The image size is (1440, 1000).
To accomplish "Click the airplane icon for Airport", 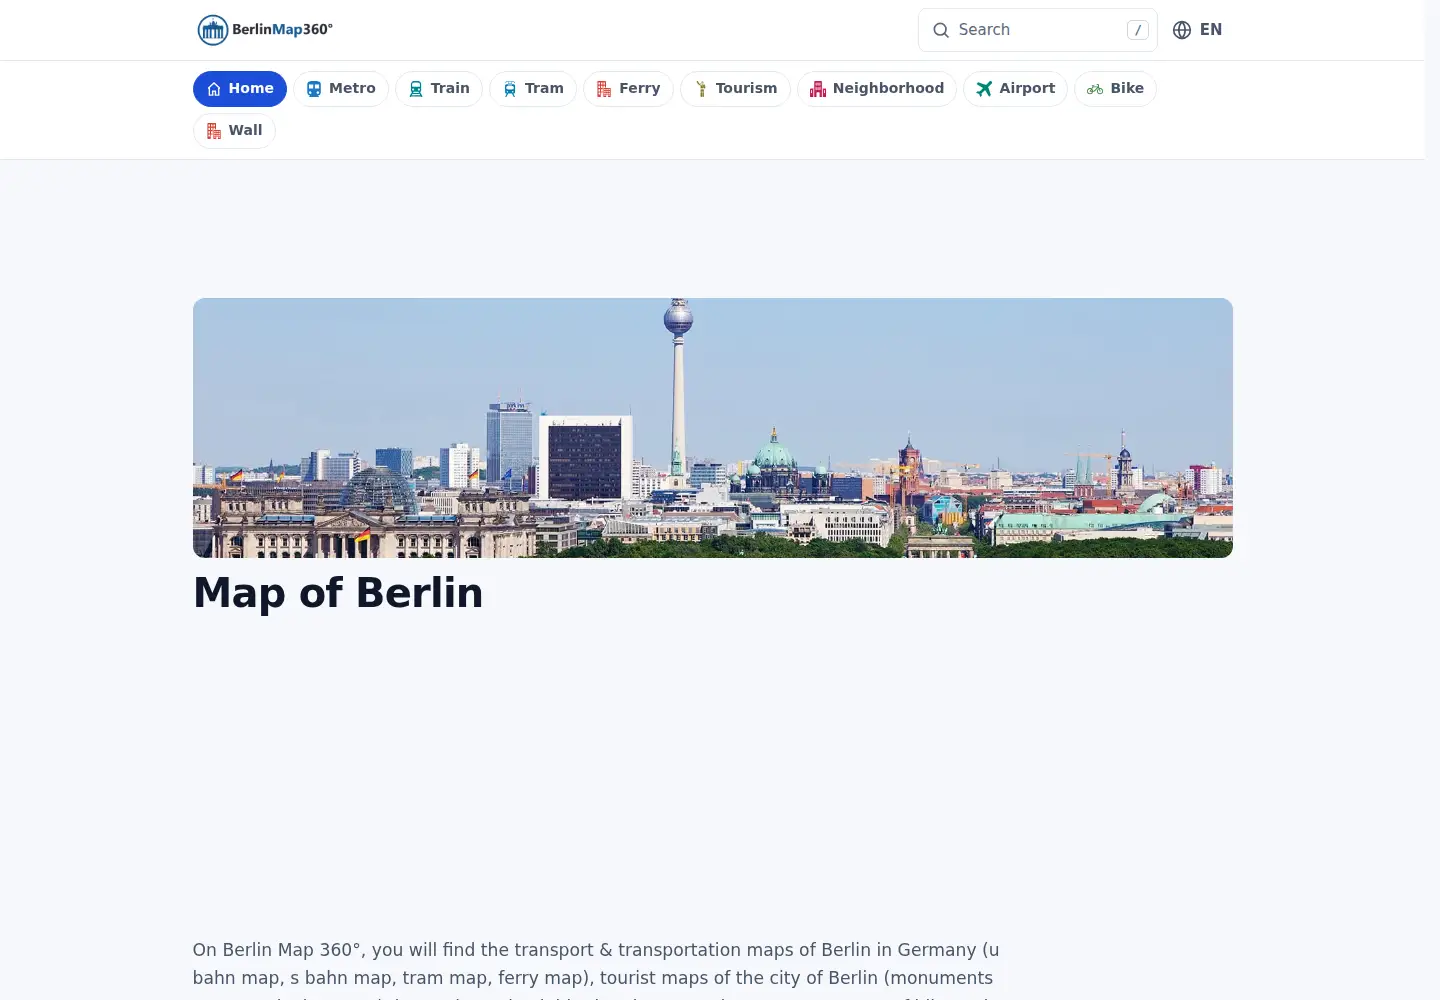I will 984,89.
